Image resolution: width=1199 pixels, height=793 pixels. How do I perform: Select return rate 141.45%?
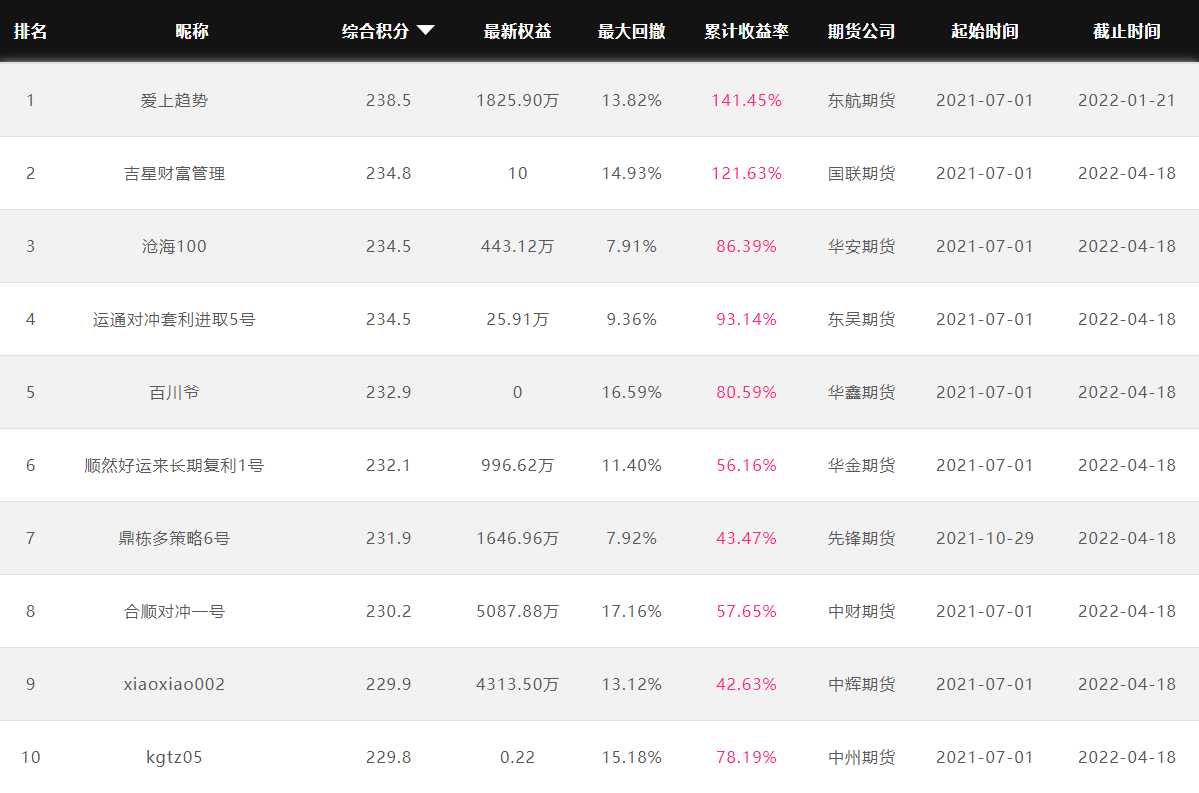[x=746, y=100]
